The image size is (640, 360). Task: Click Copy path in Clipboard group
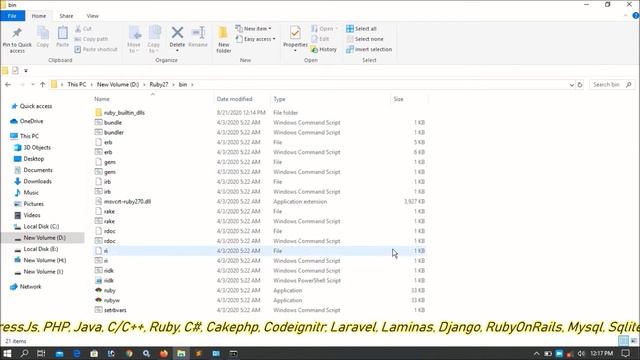click(91, 39)
